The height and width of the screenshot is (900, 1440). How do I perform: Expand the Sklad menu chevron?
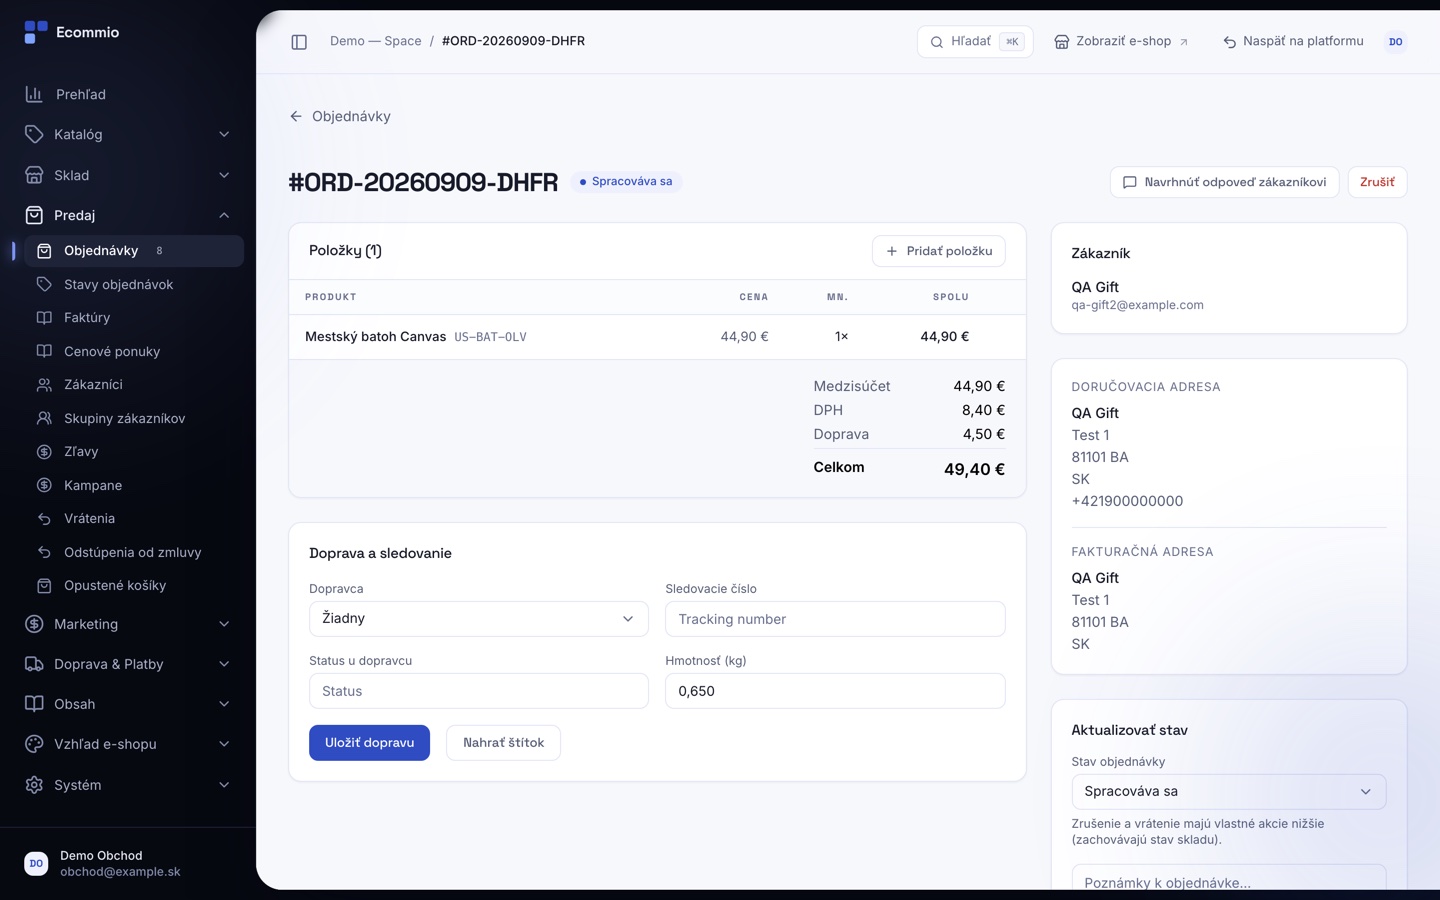click(224, 175)
